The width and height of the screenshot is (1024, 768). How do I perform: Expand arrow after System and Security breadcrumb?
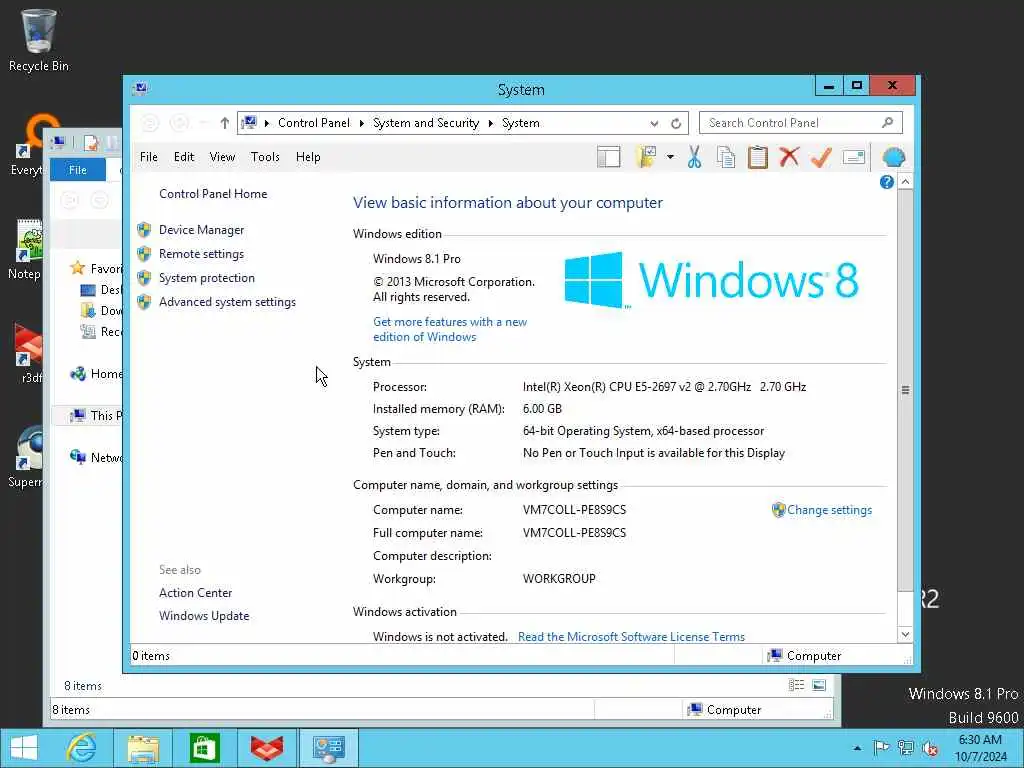point(491,123)
